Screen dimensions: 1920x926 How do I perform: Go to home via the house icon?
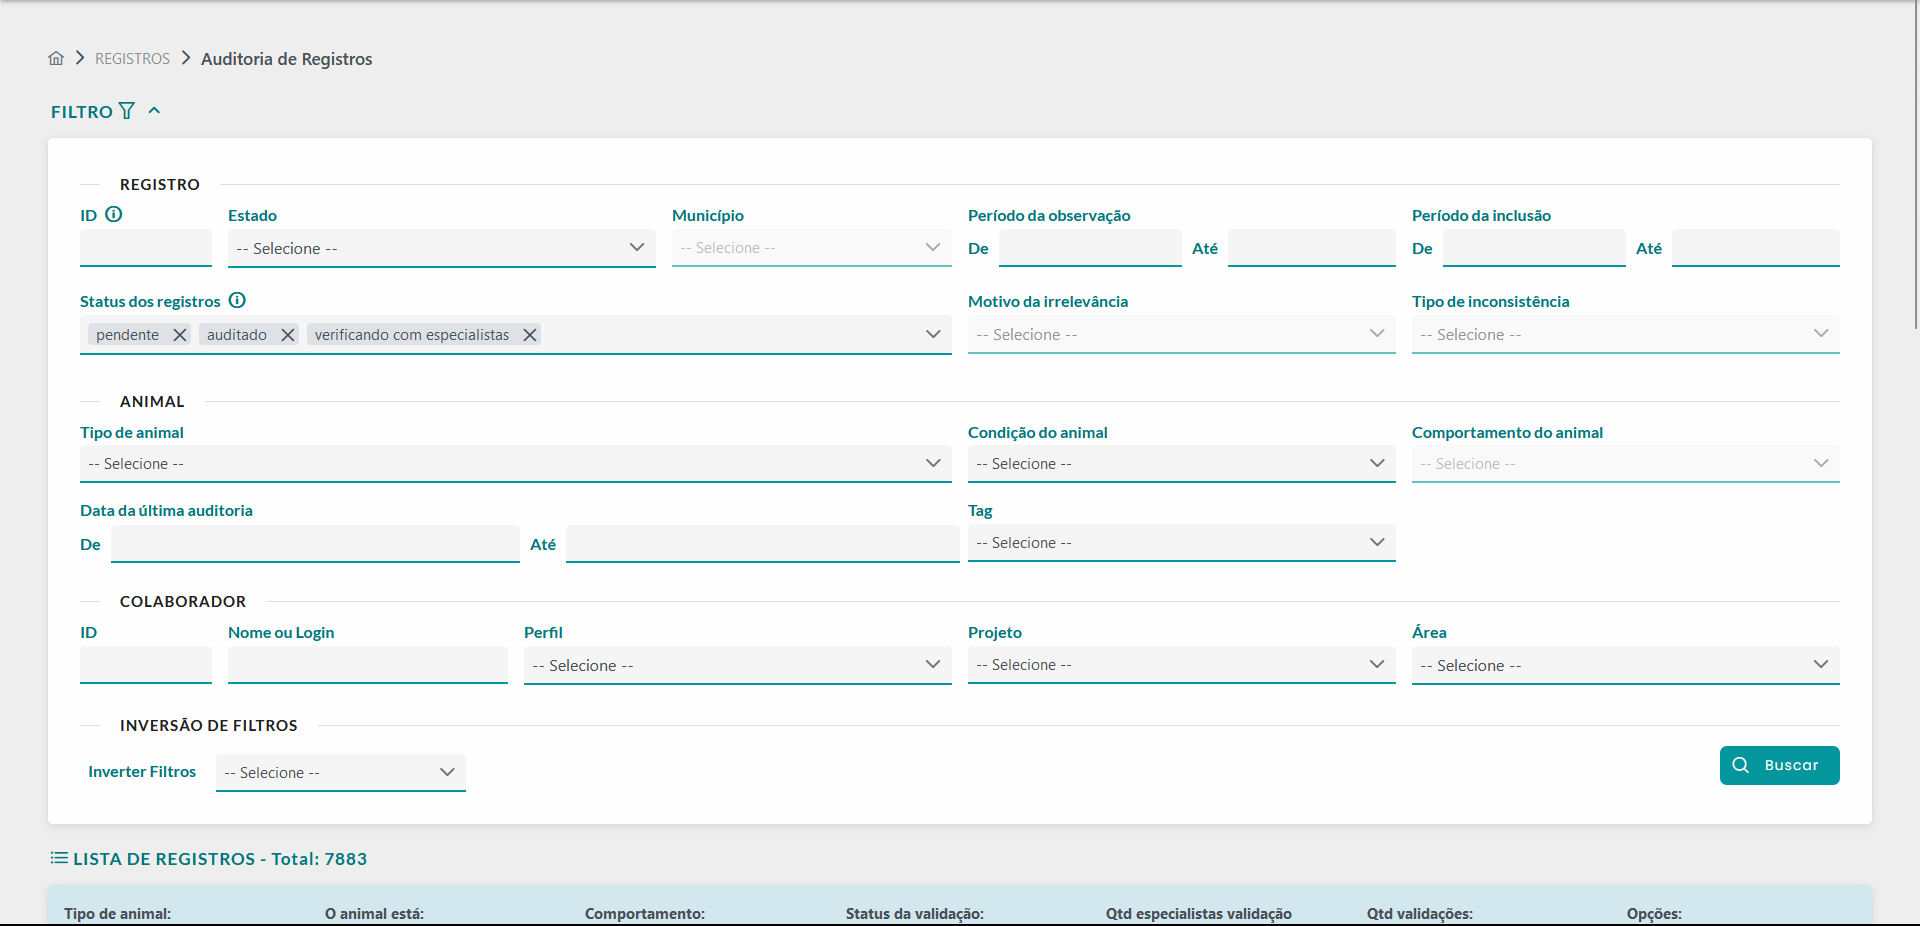[56, 58]
